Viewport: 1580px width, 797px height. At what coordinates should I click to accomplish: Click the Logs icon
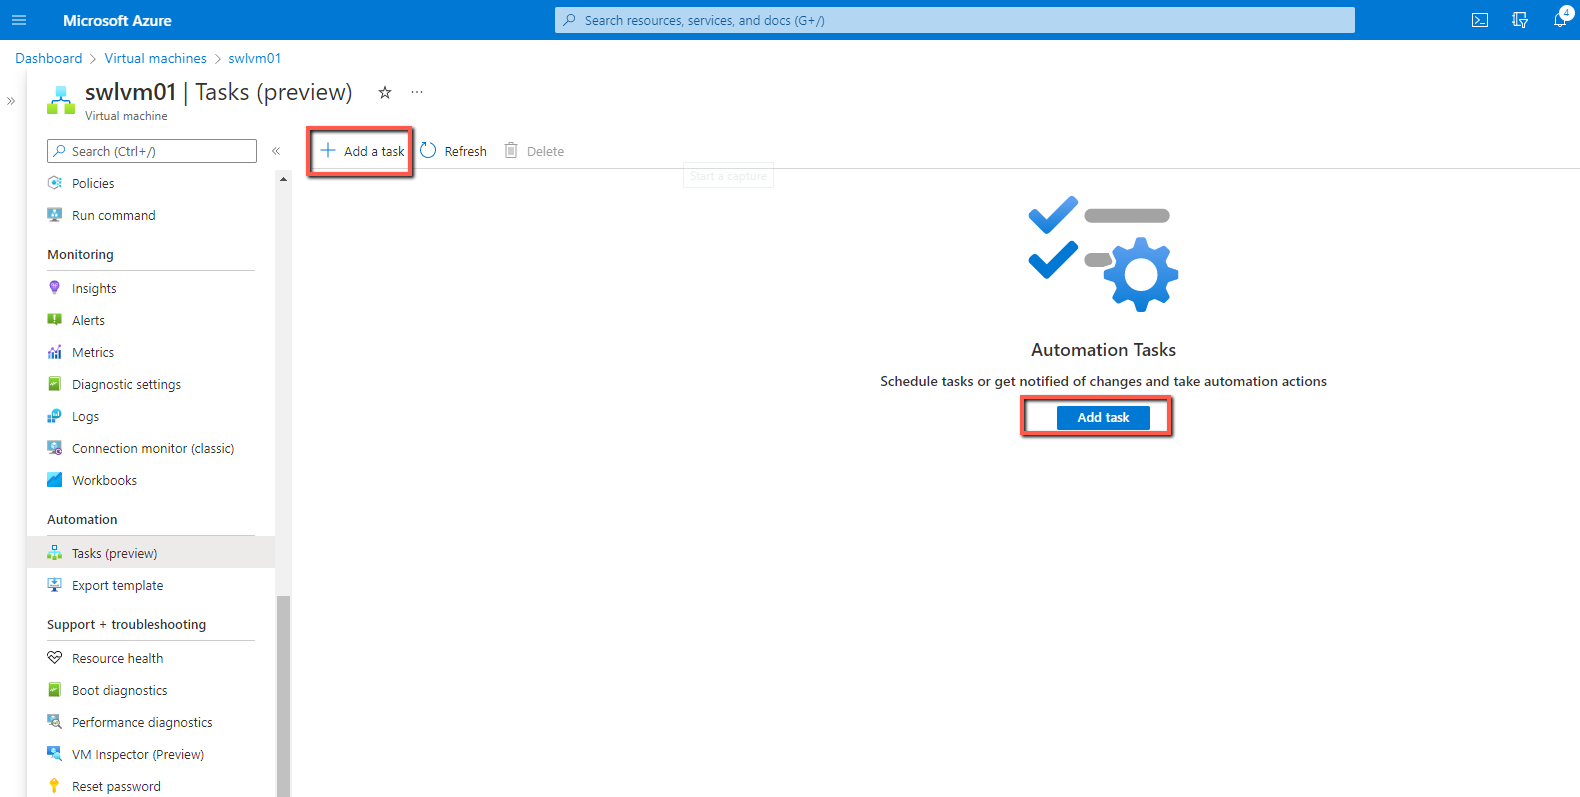point(55,416)
